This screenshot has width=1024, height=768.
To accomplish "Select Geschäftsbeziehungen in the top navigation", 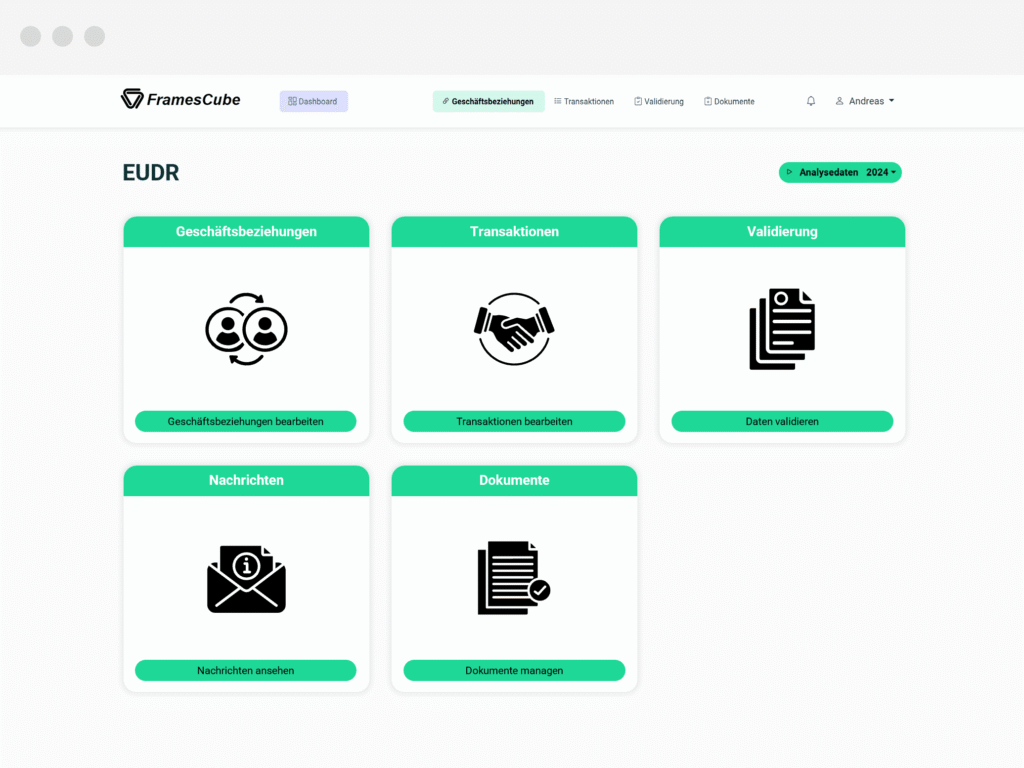I will [x=488, y=101].
